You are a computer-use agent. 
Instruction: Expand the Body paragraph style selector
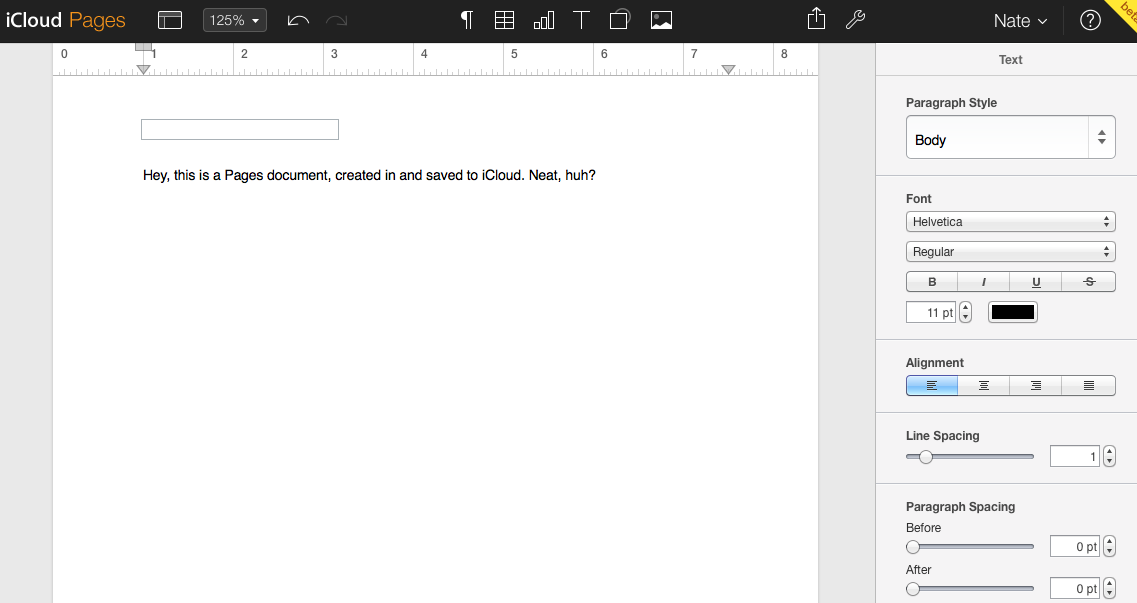[x=1010, y=138]
